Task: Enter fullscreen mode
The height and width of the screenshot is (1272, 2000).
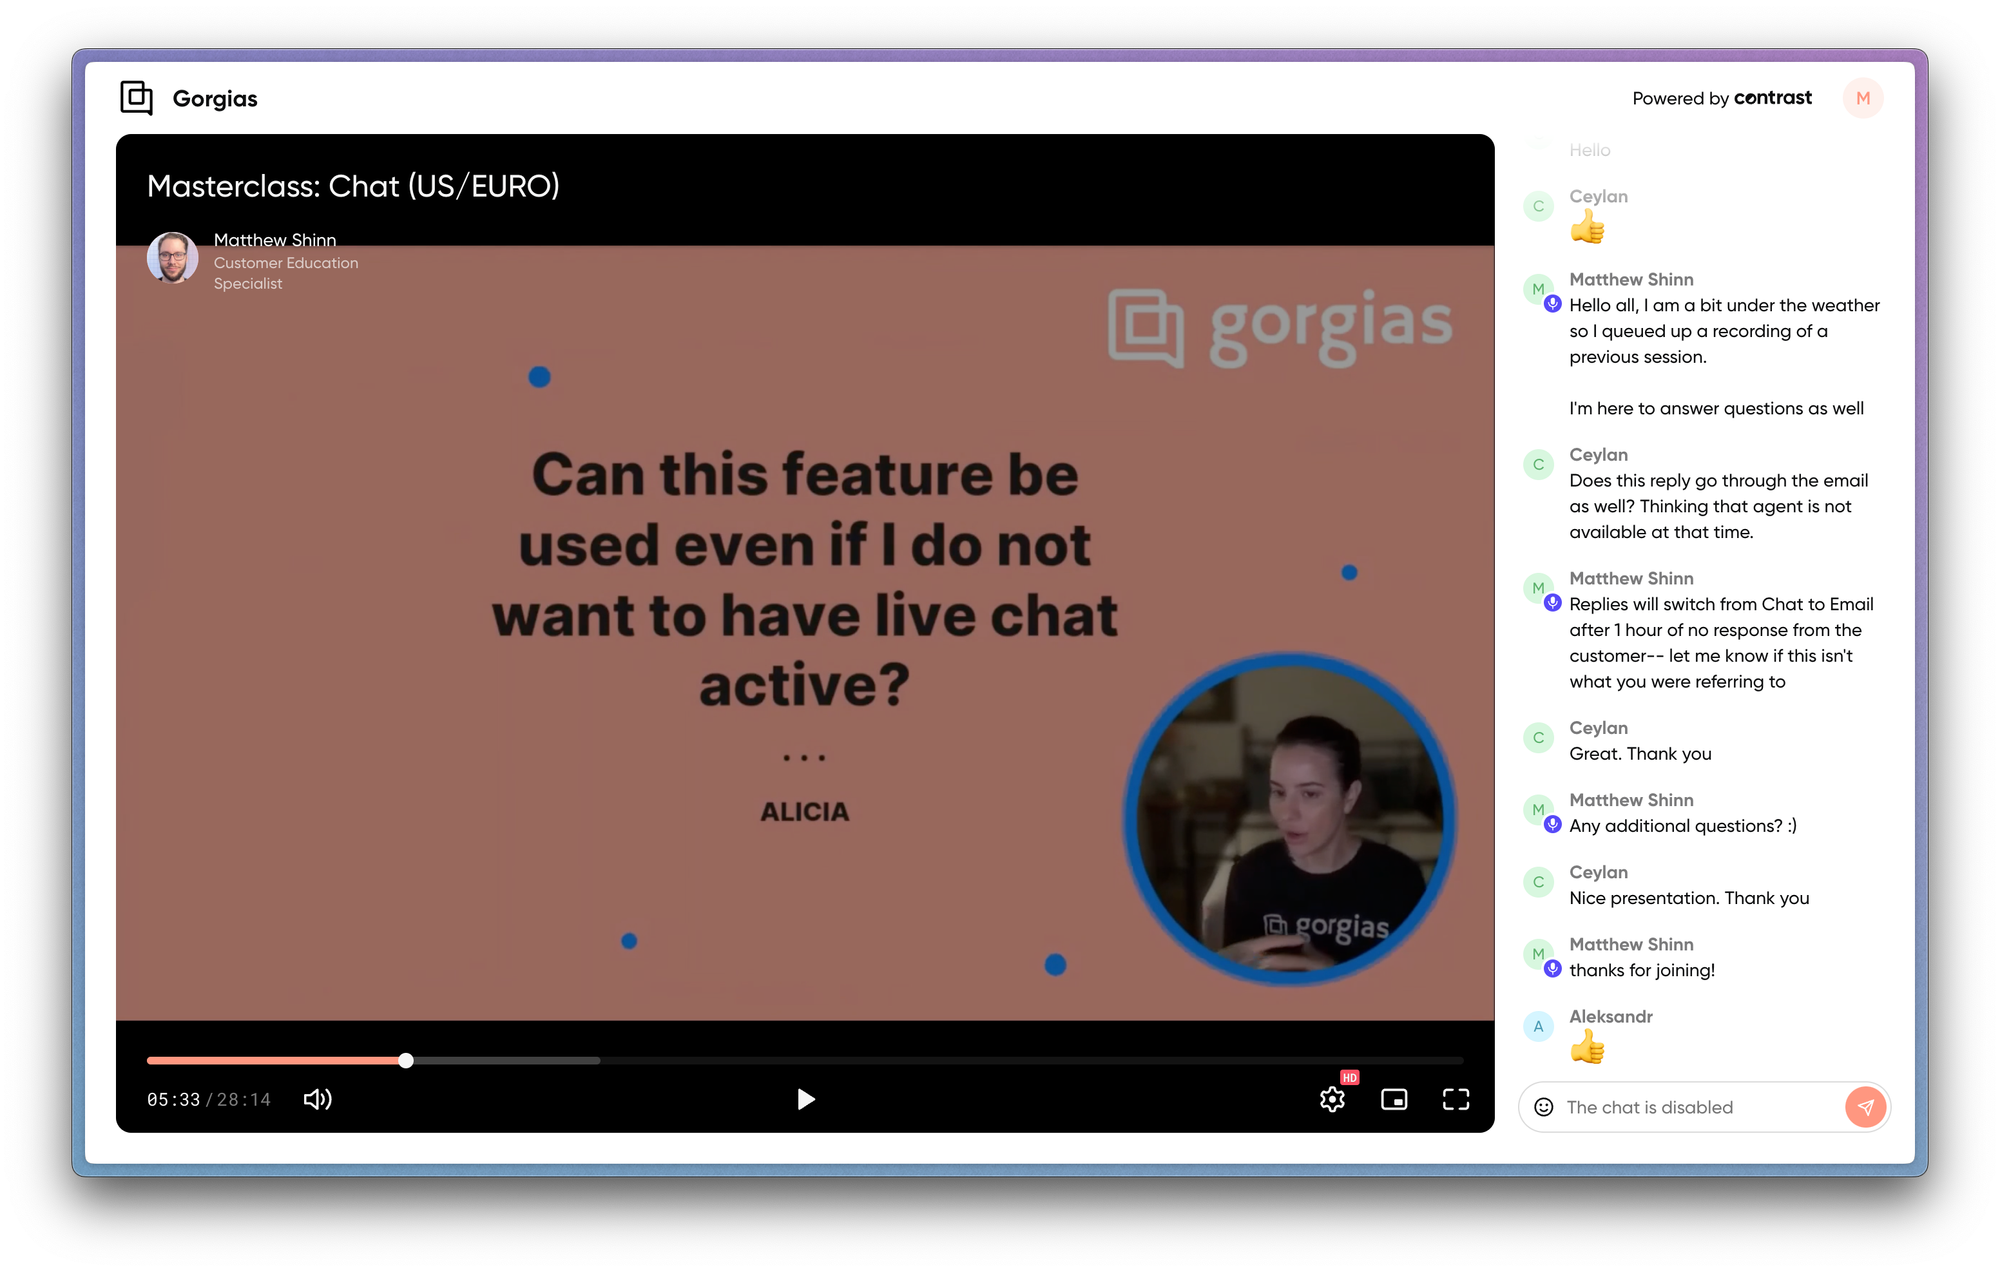Action: click(x=1456, y=1099)
